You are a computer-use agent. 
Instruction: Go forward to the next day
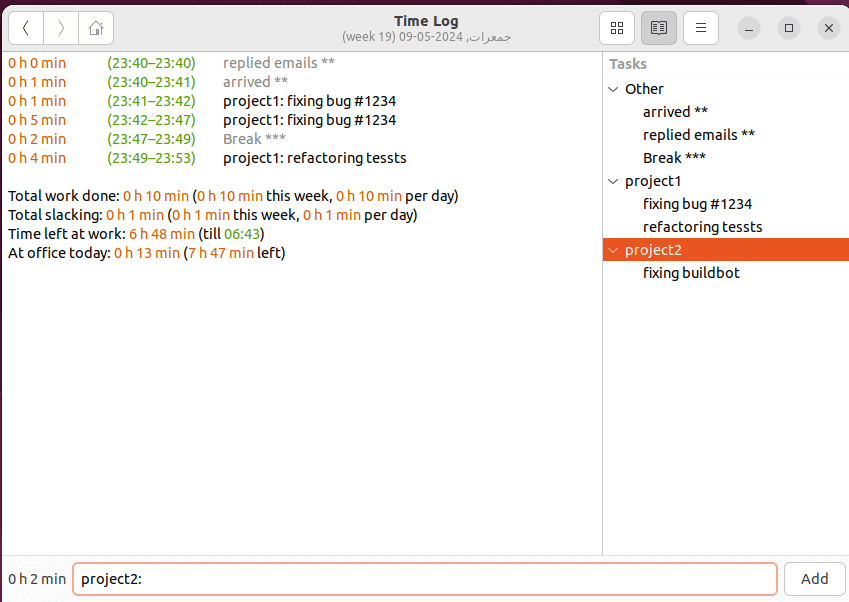pos(60,28)
